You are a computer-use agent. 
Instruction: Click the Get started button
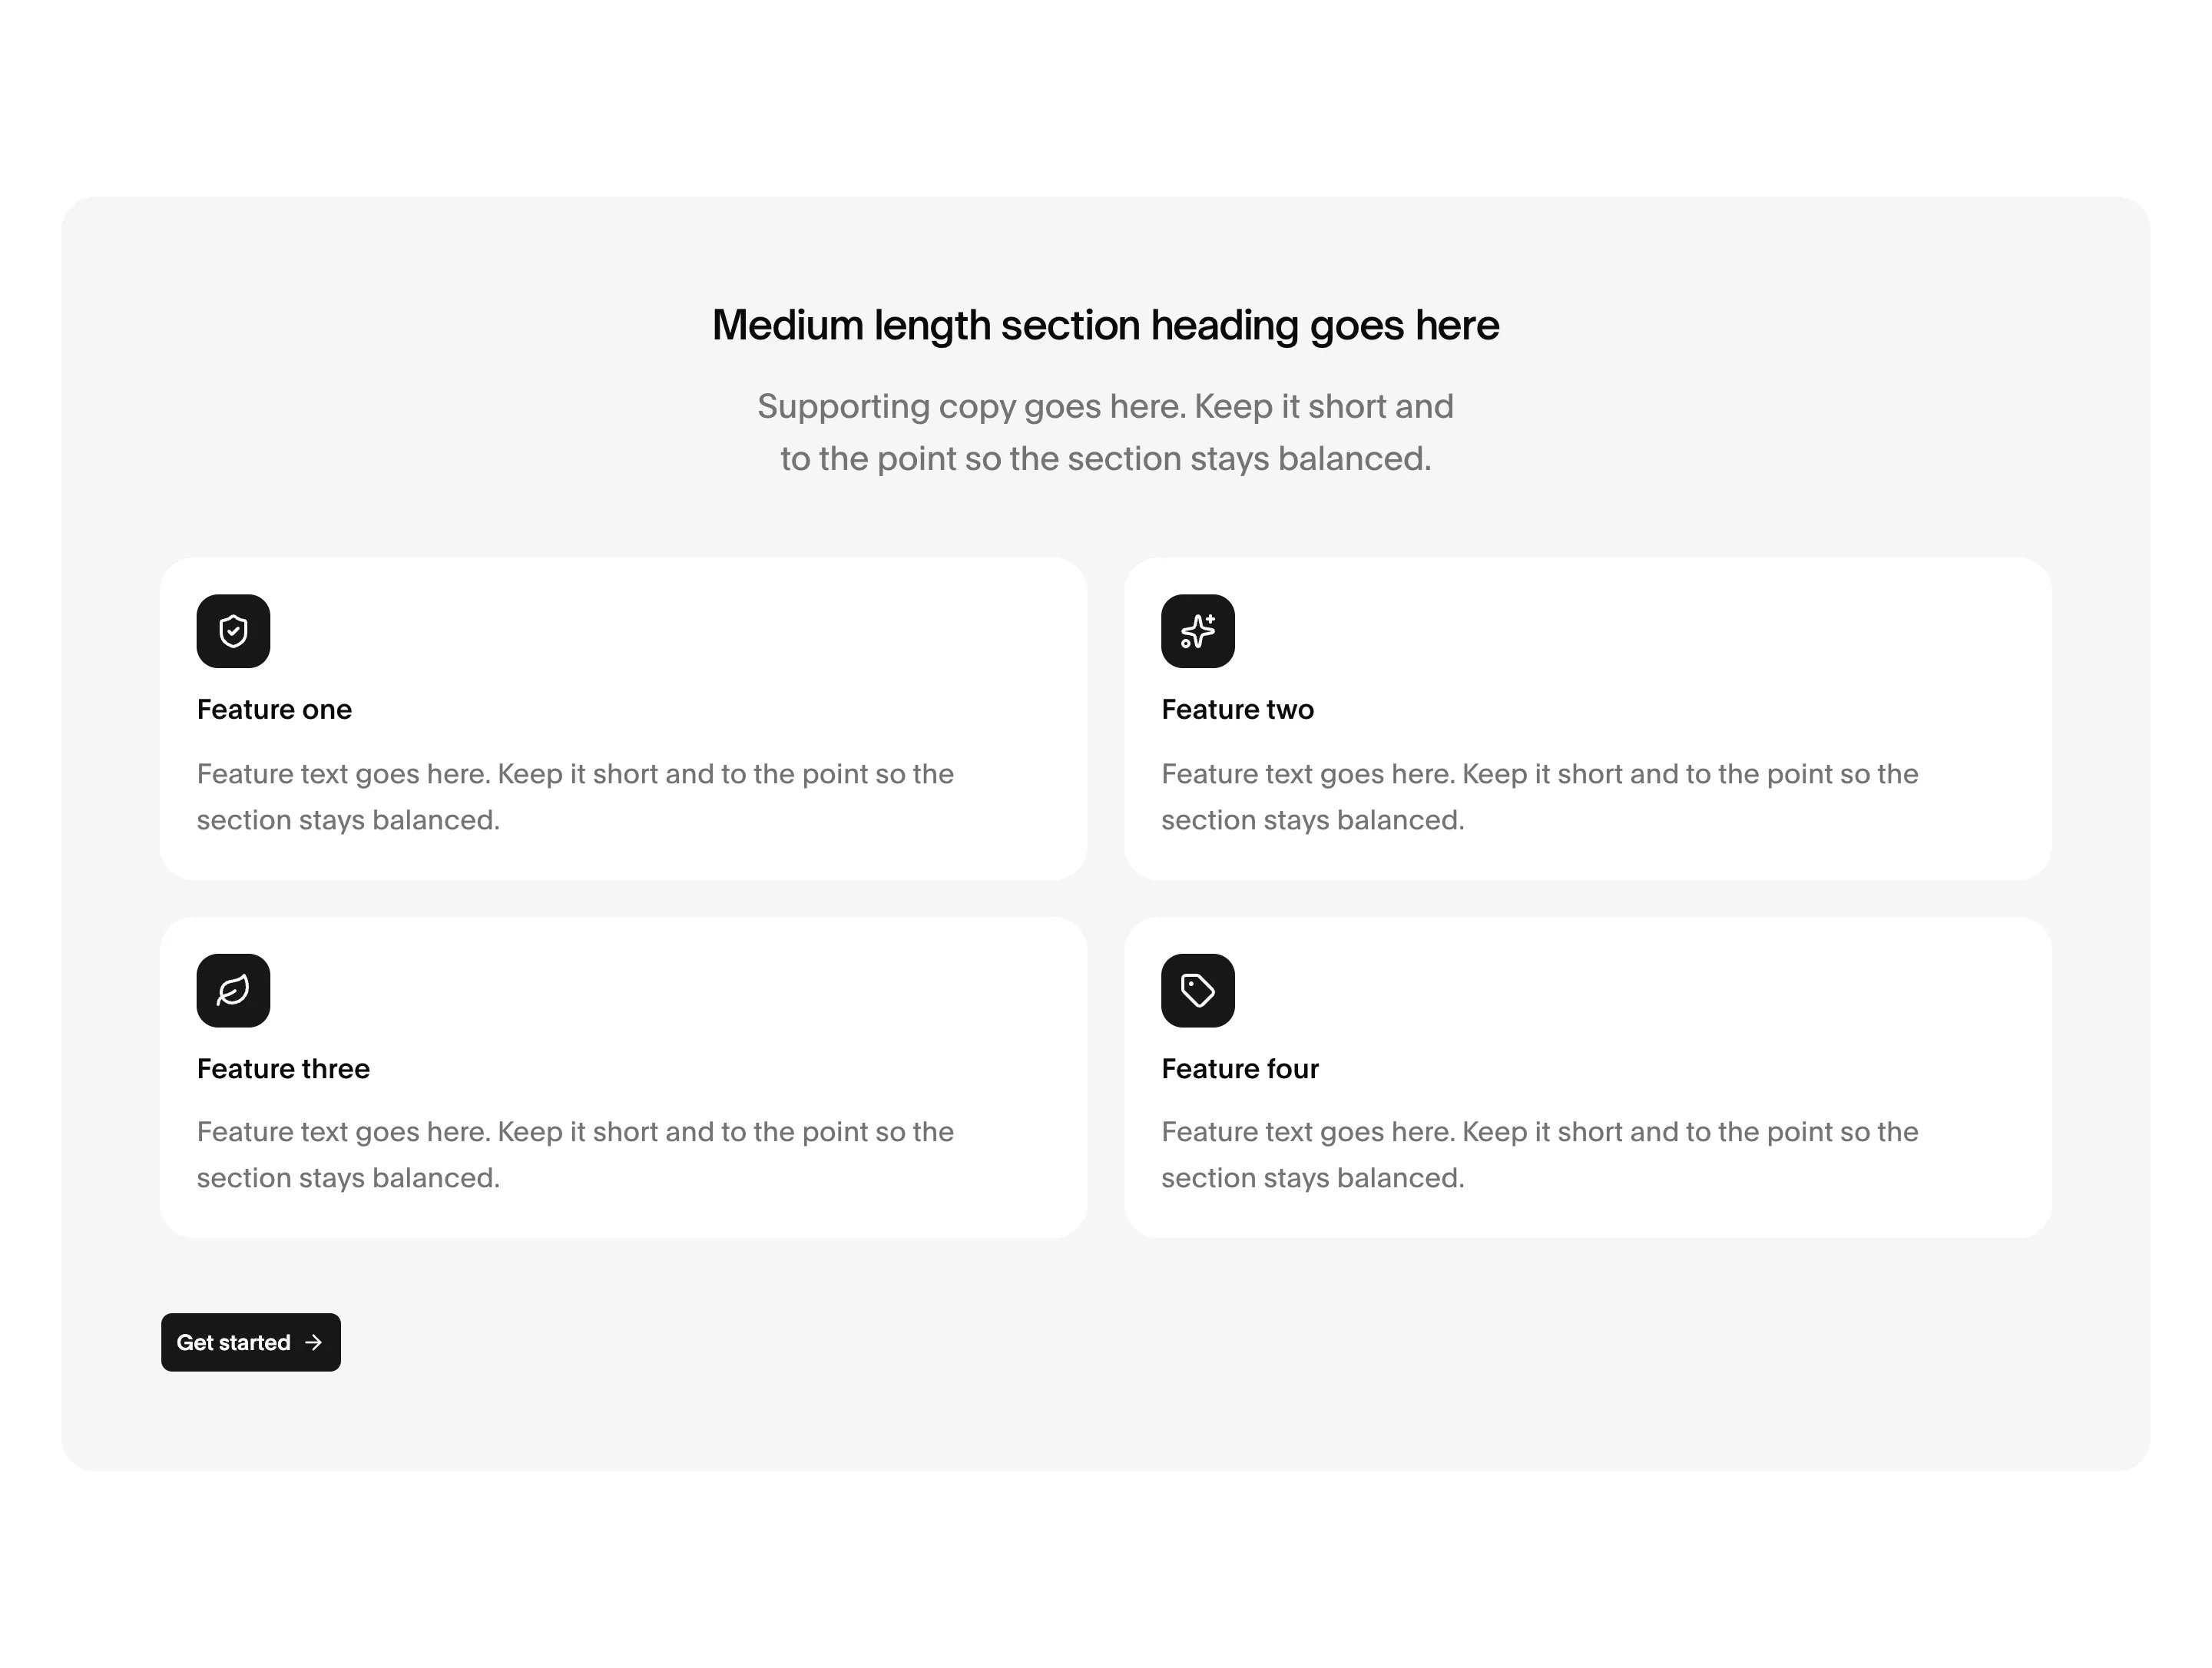click(251, 1342)
